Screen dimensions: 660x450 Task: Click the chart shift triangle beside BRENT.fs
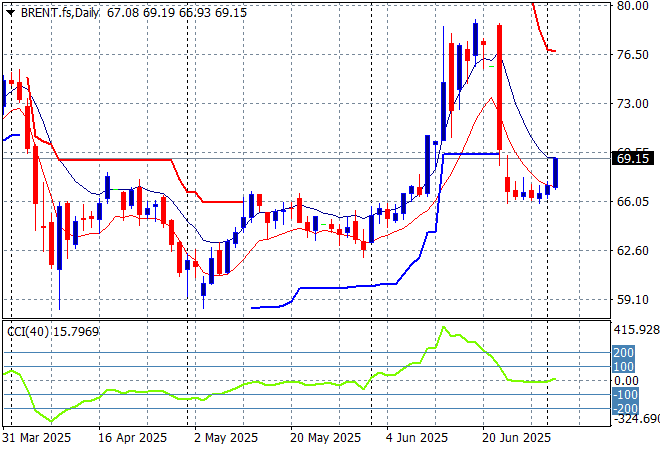coord(7,9)
